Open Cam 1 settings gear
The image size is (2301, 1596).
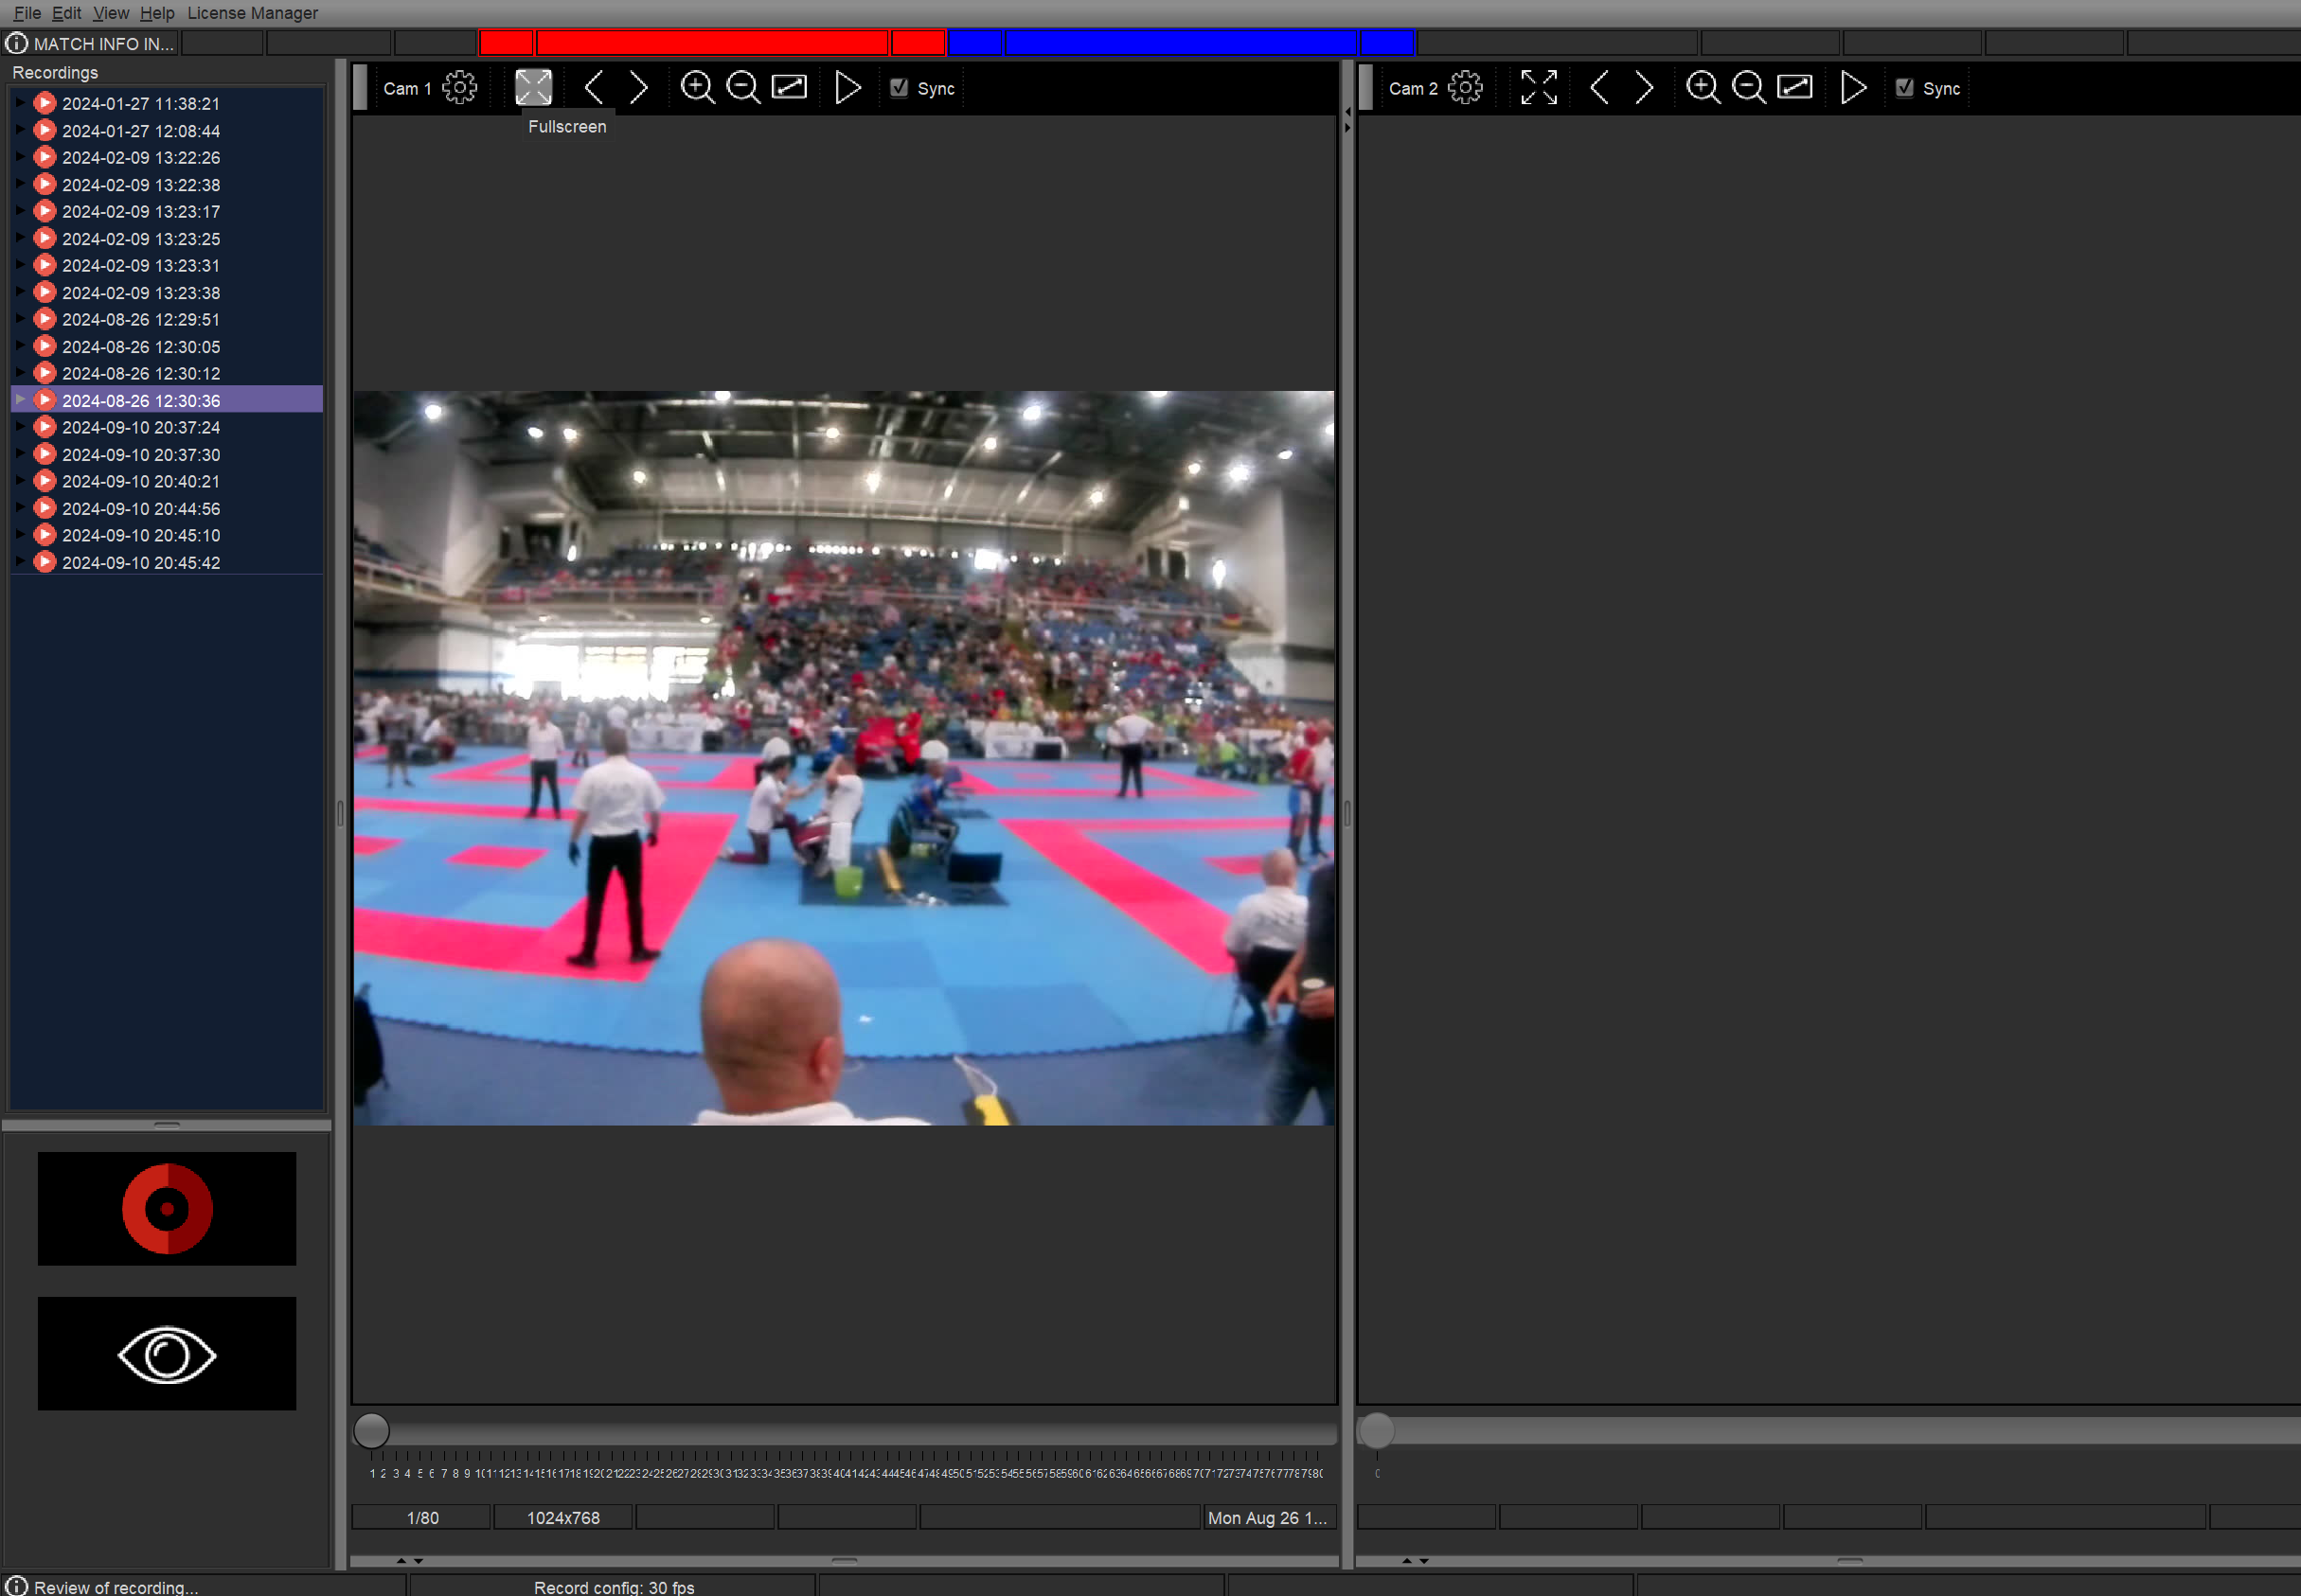coord(460,88)
